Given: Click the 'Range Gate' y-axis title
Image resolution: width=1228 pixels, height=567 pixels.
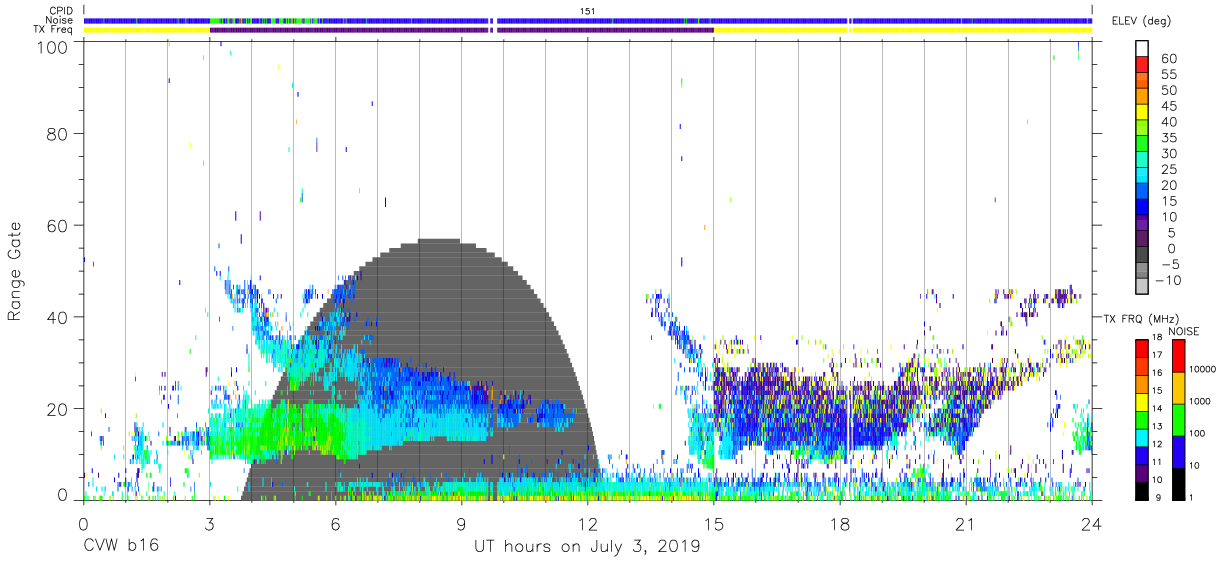Looking at the screenshot, I should (15, 272).
